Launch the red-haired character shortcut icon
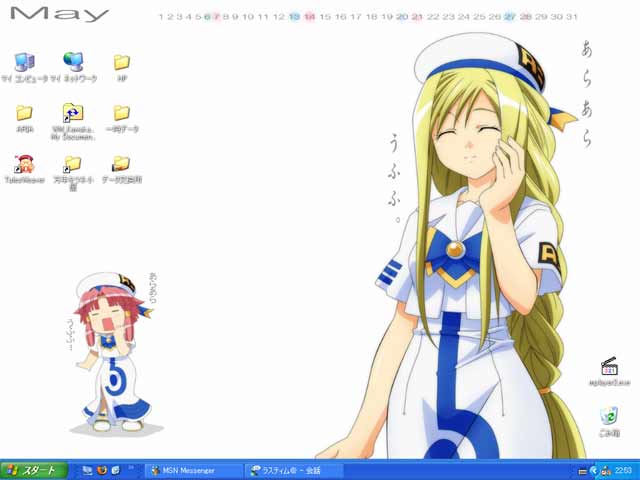This screenshot has width=640, height=480. (x=24, y=164)
